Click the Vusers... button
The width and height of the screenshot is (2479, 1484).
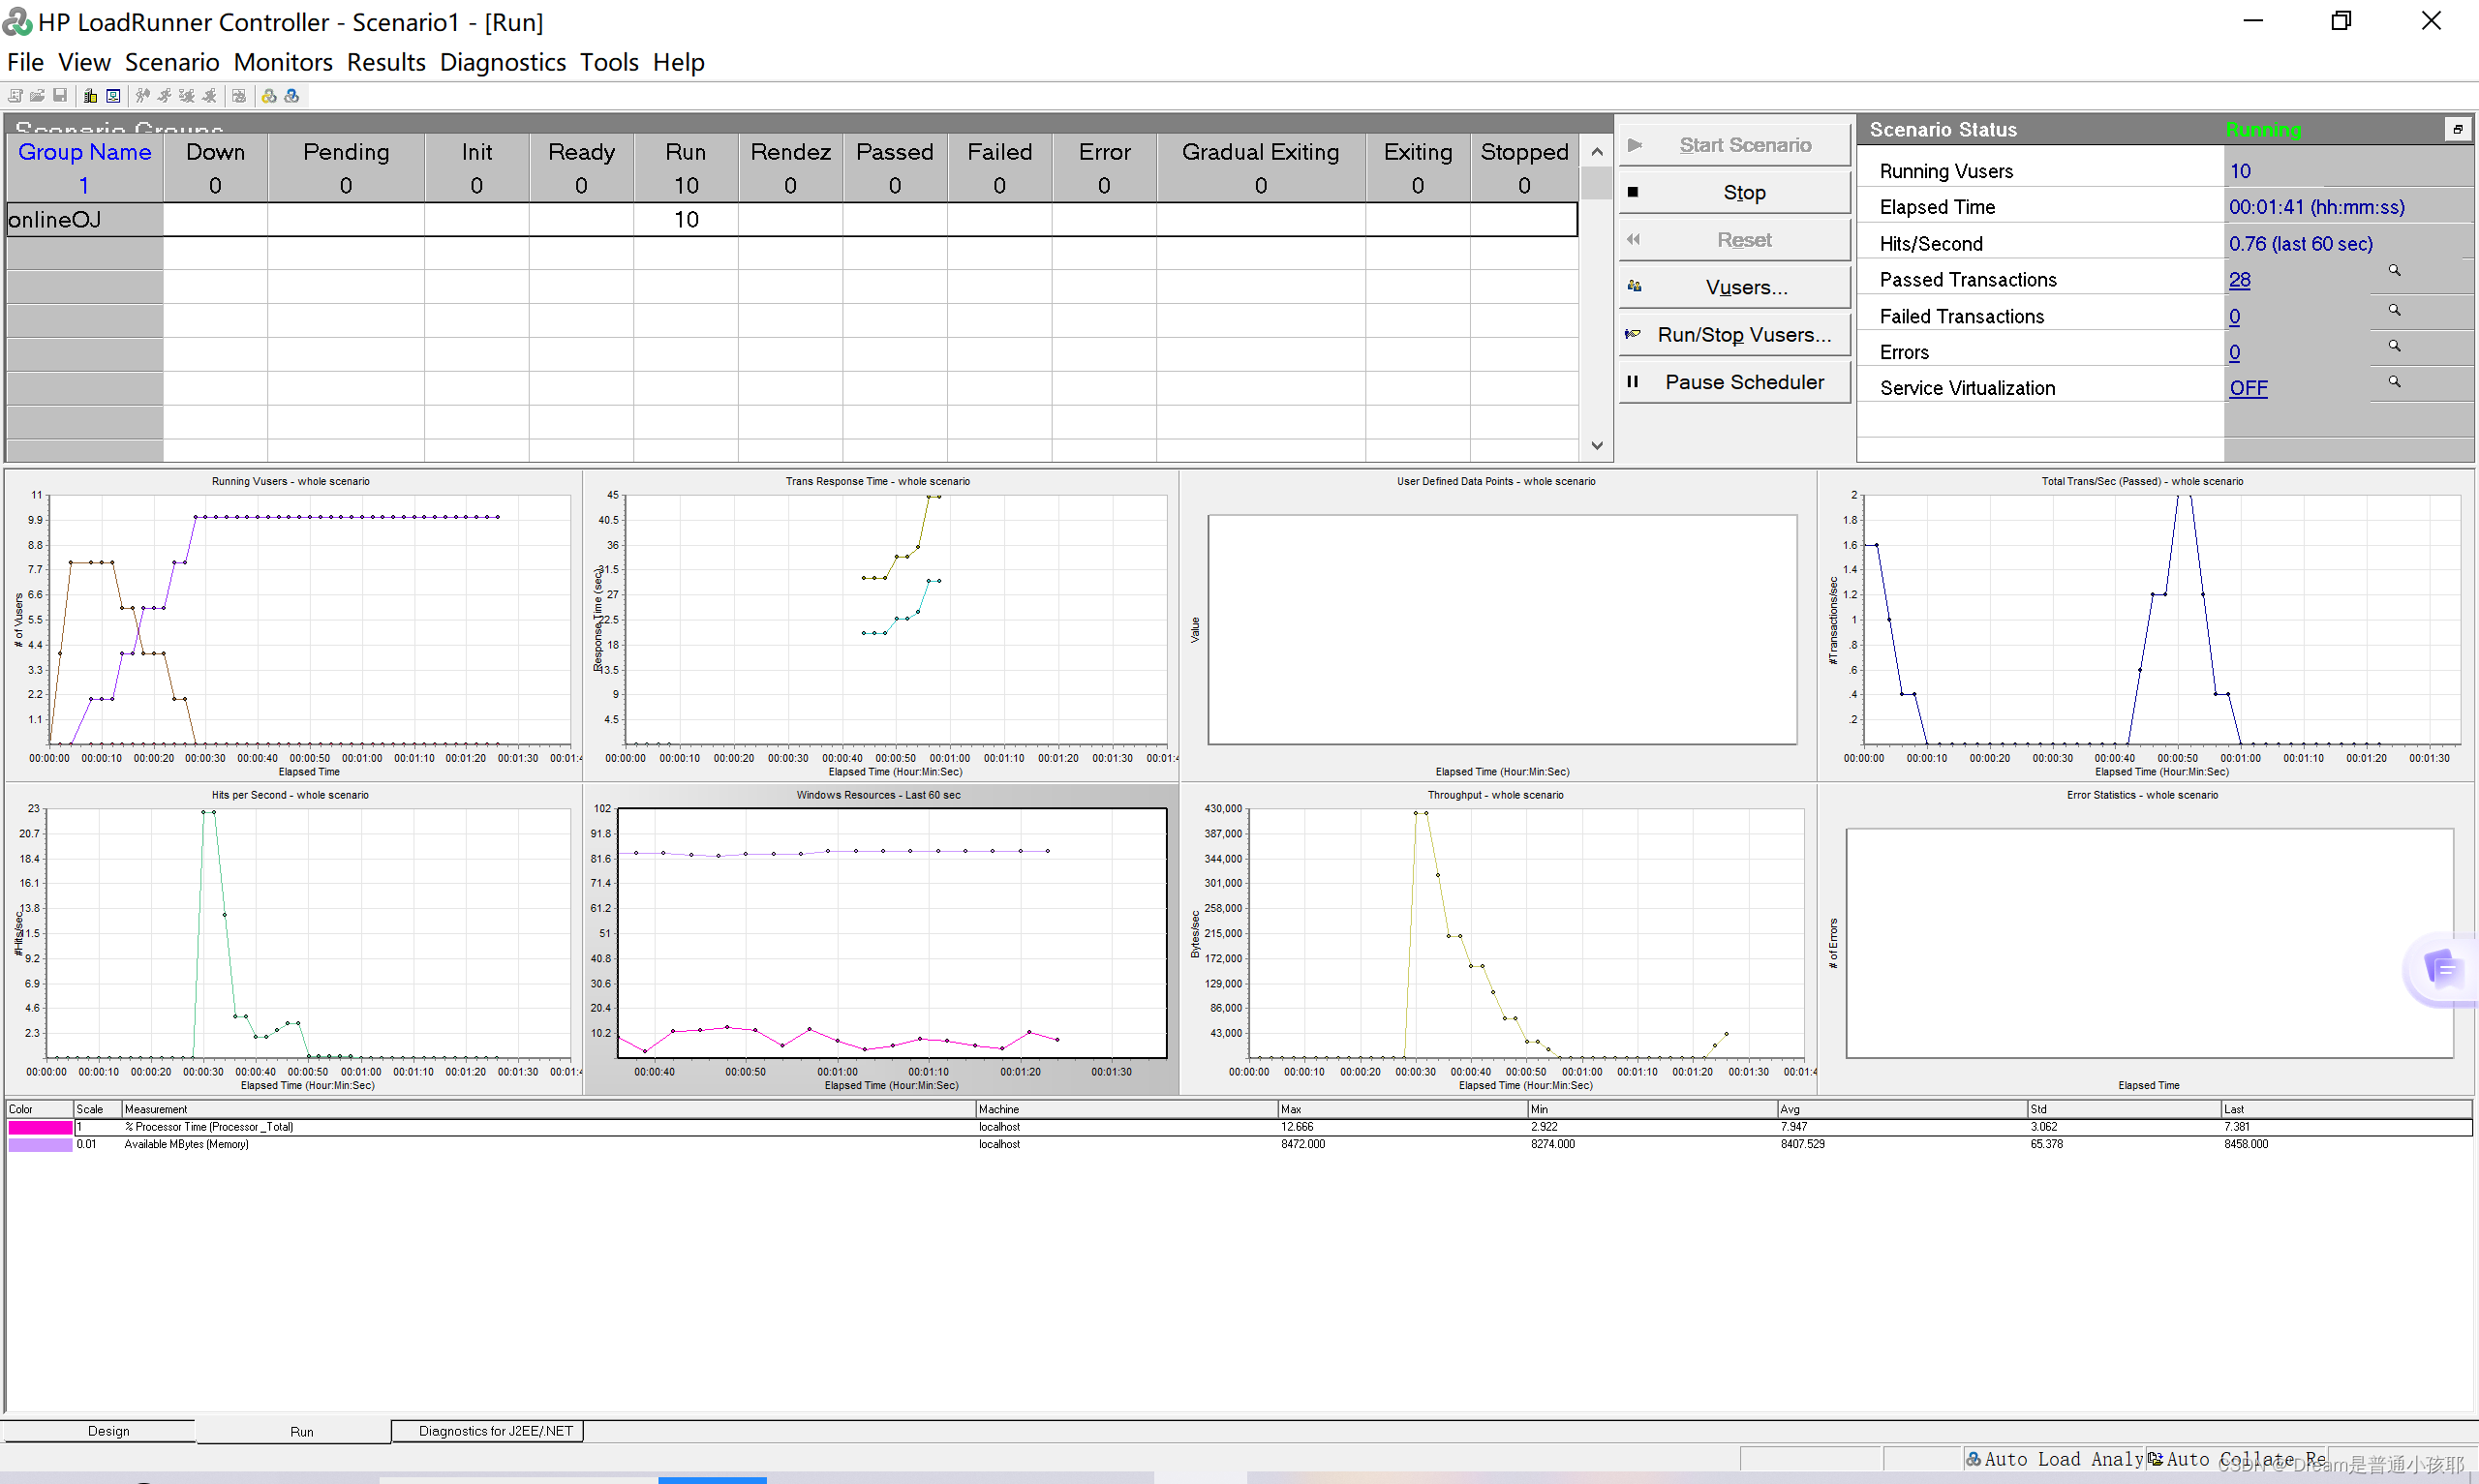pyautogui.click(x=1735, y=287)
